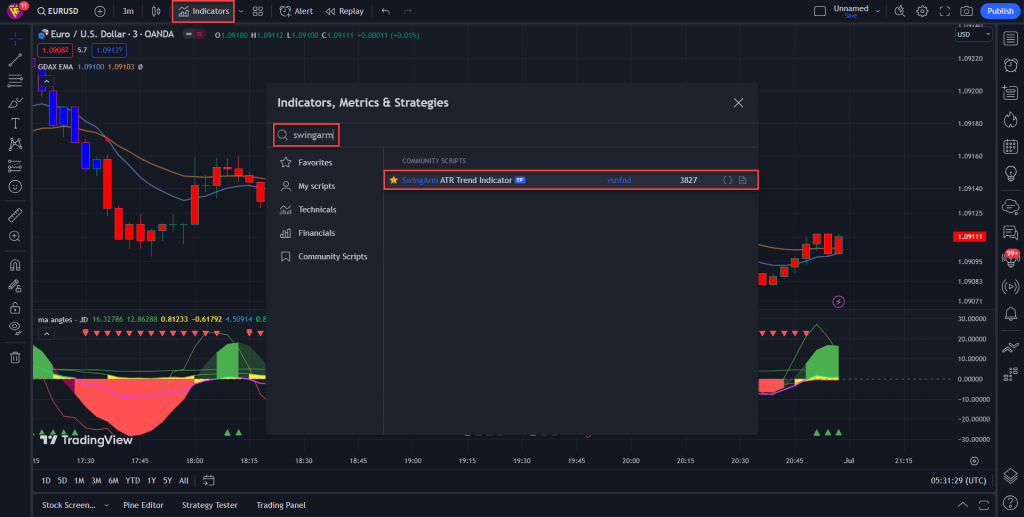
Task: Open the patterns tool in left toolbar
Action: (x=15, y=144)
